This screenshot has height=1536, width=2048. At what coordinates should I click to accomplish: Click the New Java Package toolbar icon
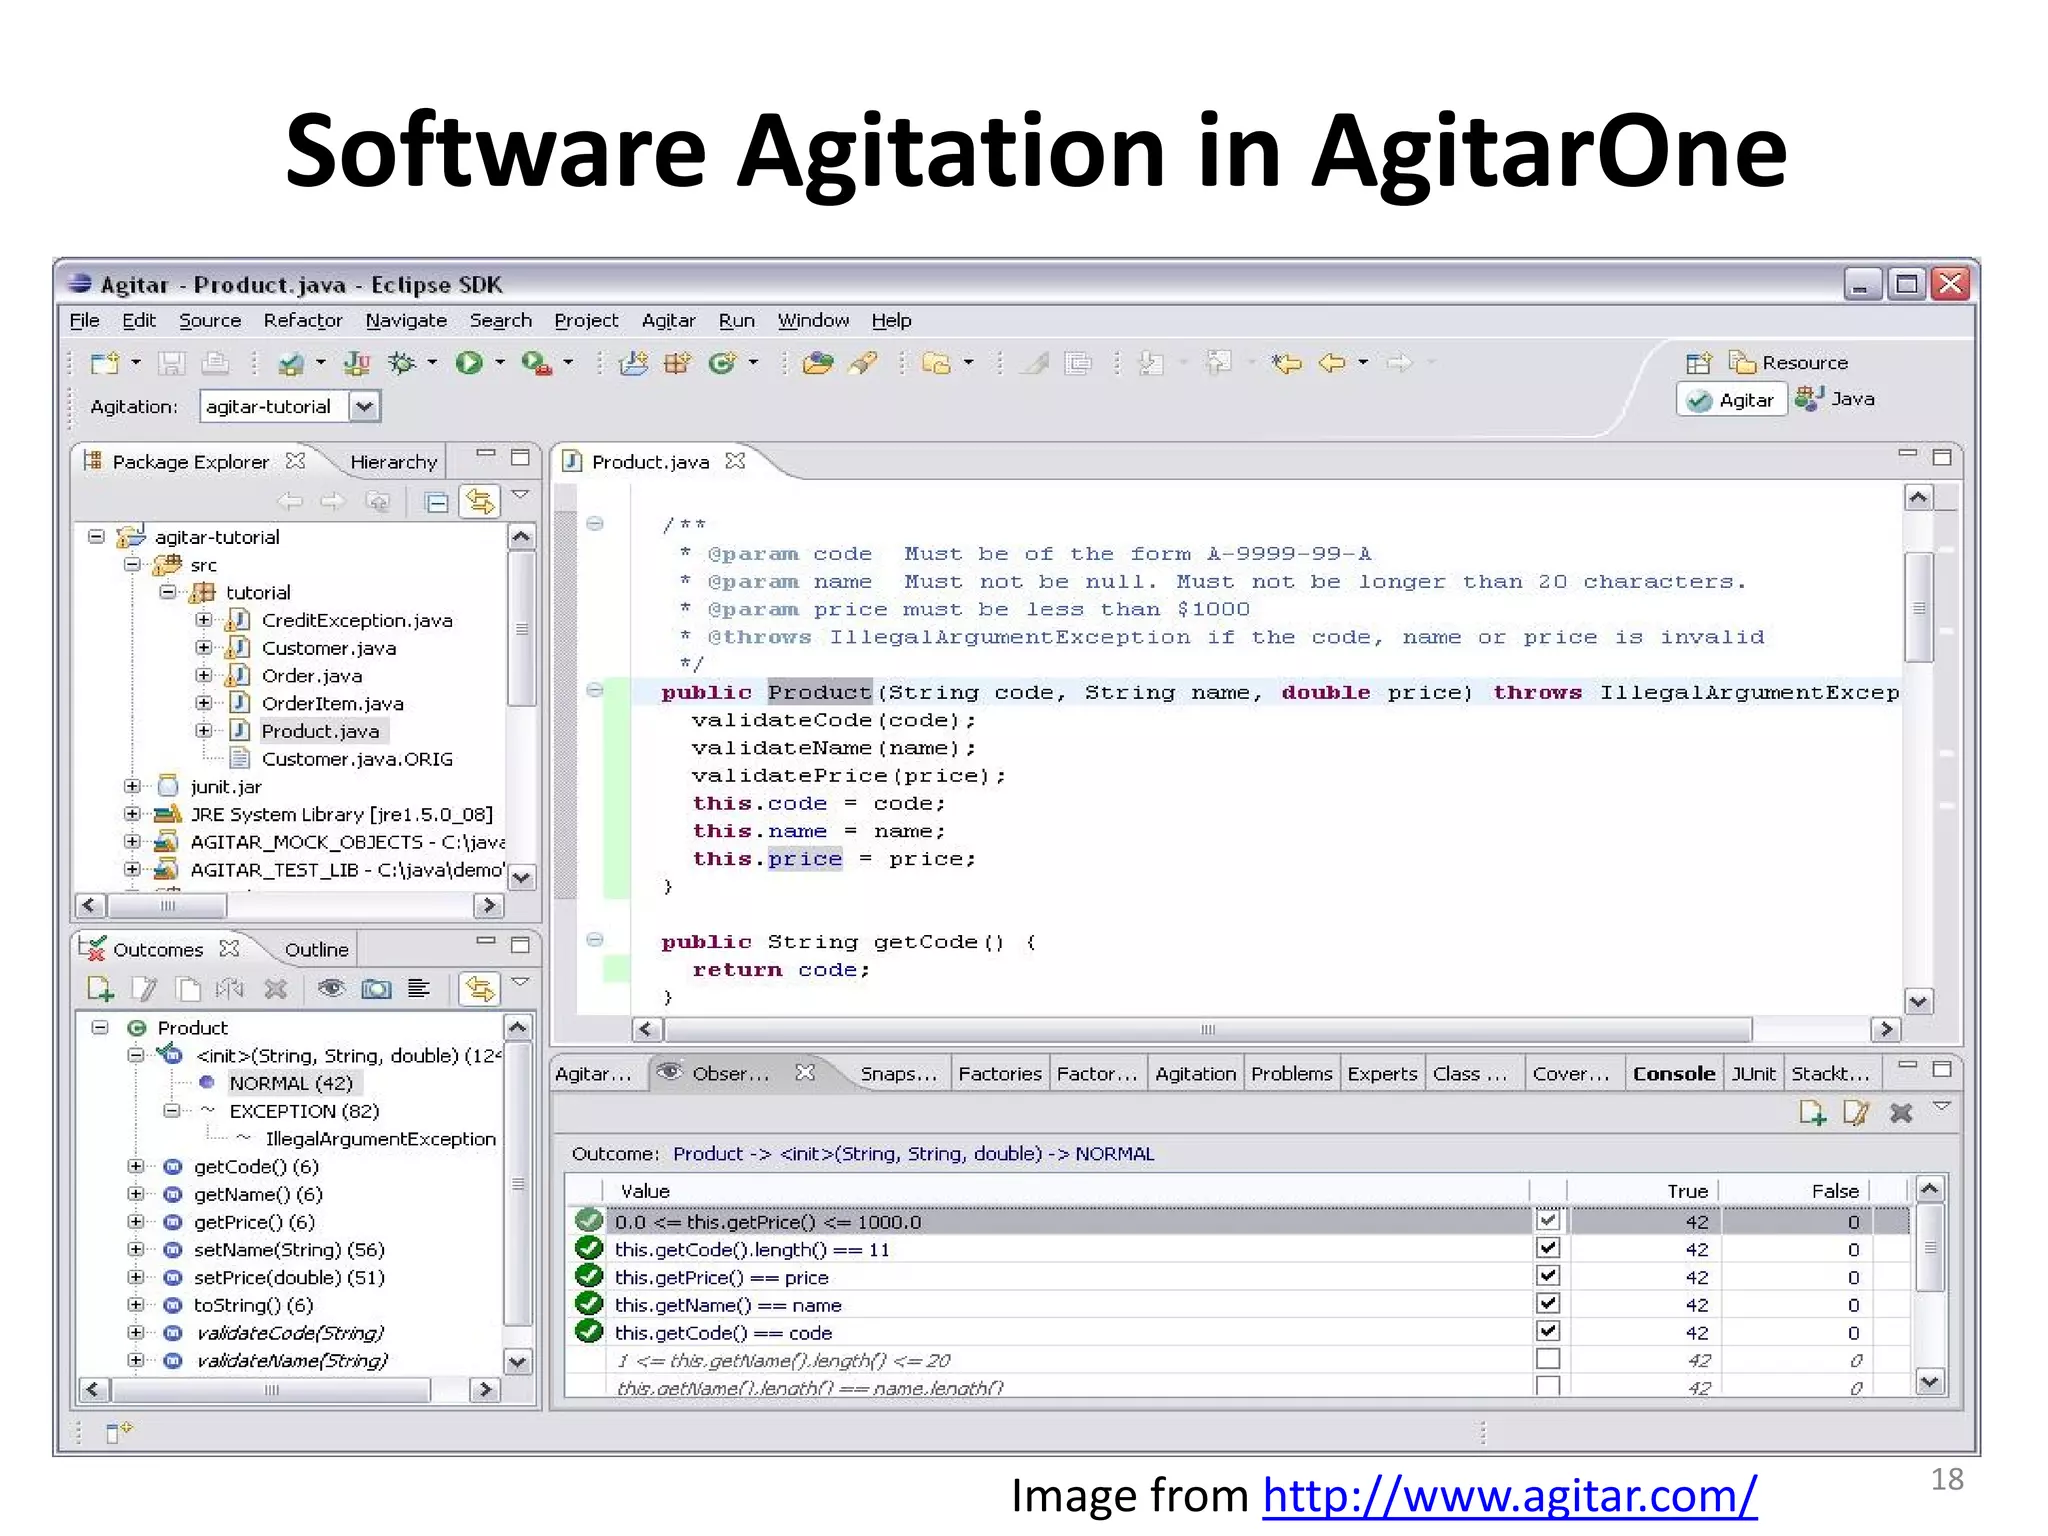coord(677,363)
